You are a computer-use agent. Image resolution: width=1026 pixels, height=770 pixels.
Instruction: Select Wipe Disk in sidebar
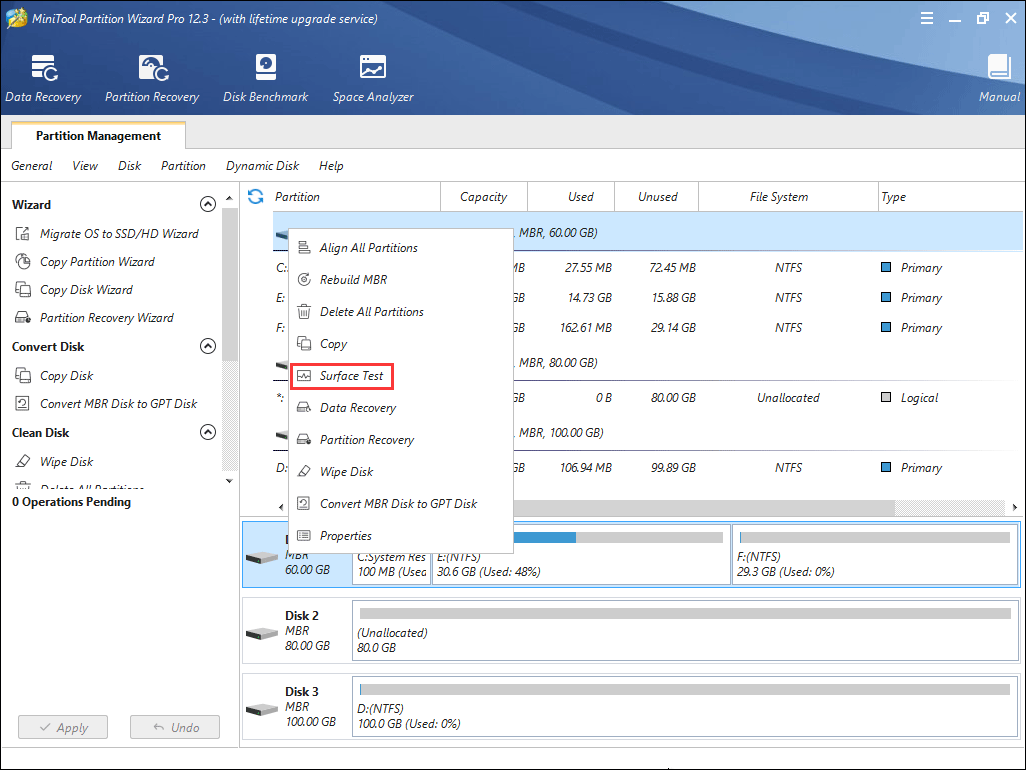click(x=54, y=462)
